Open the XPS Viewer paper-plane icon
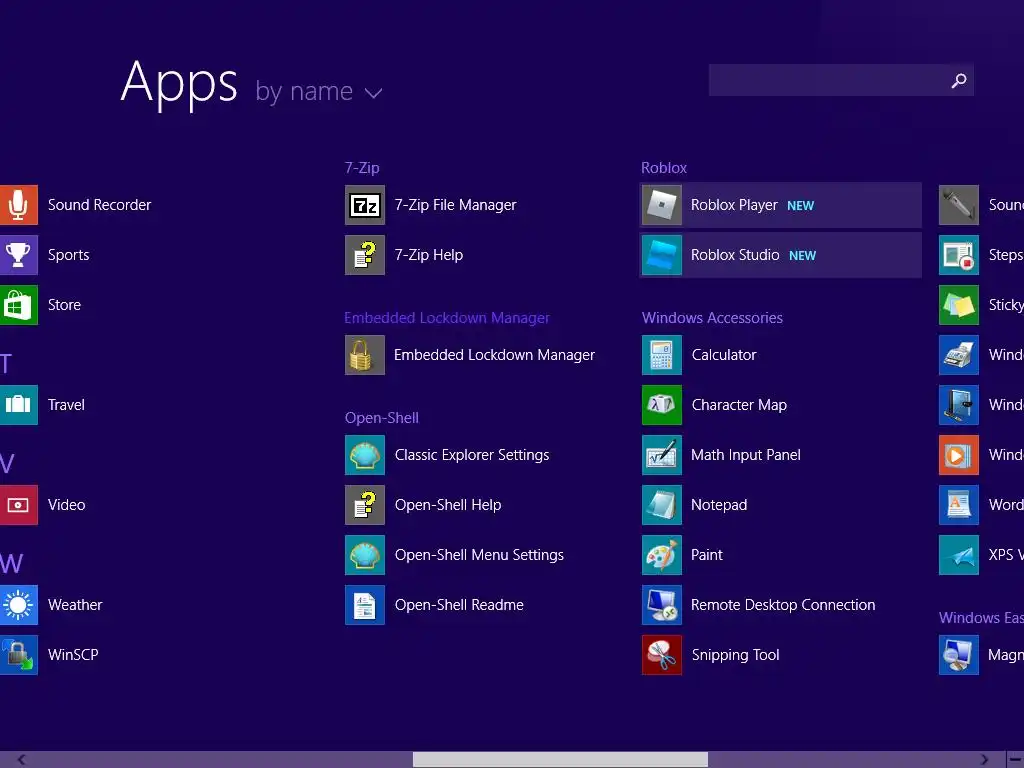1024x768 pixels. point(959,555)
